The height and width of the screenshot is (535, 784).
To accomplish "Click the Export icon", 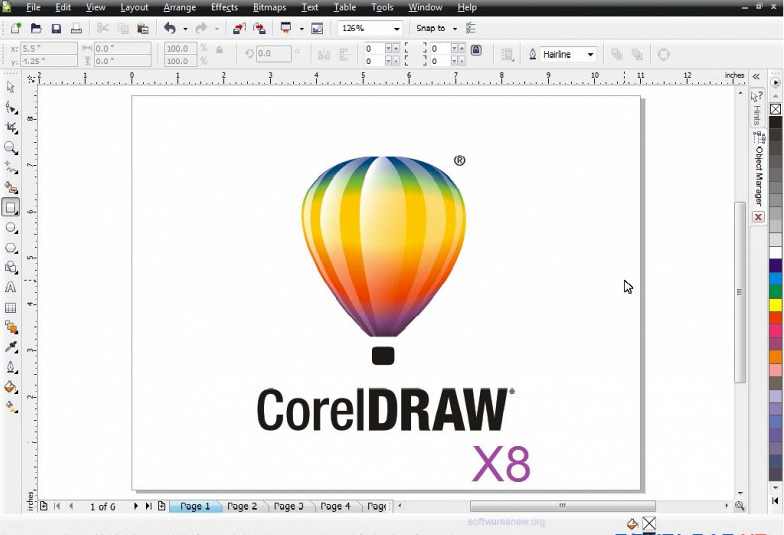I will point(260,28).
